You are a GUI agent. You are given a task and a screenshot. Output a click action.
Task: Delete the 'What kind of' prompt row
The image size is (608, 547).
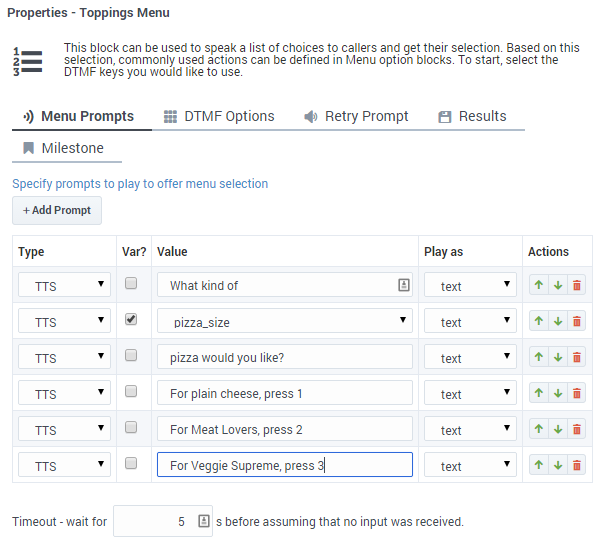tap(577, 285)
